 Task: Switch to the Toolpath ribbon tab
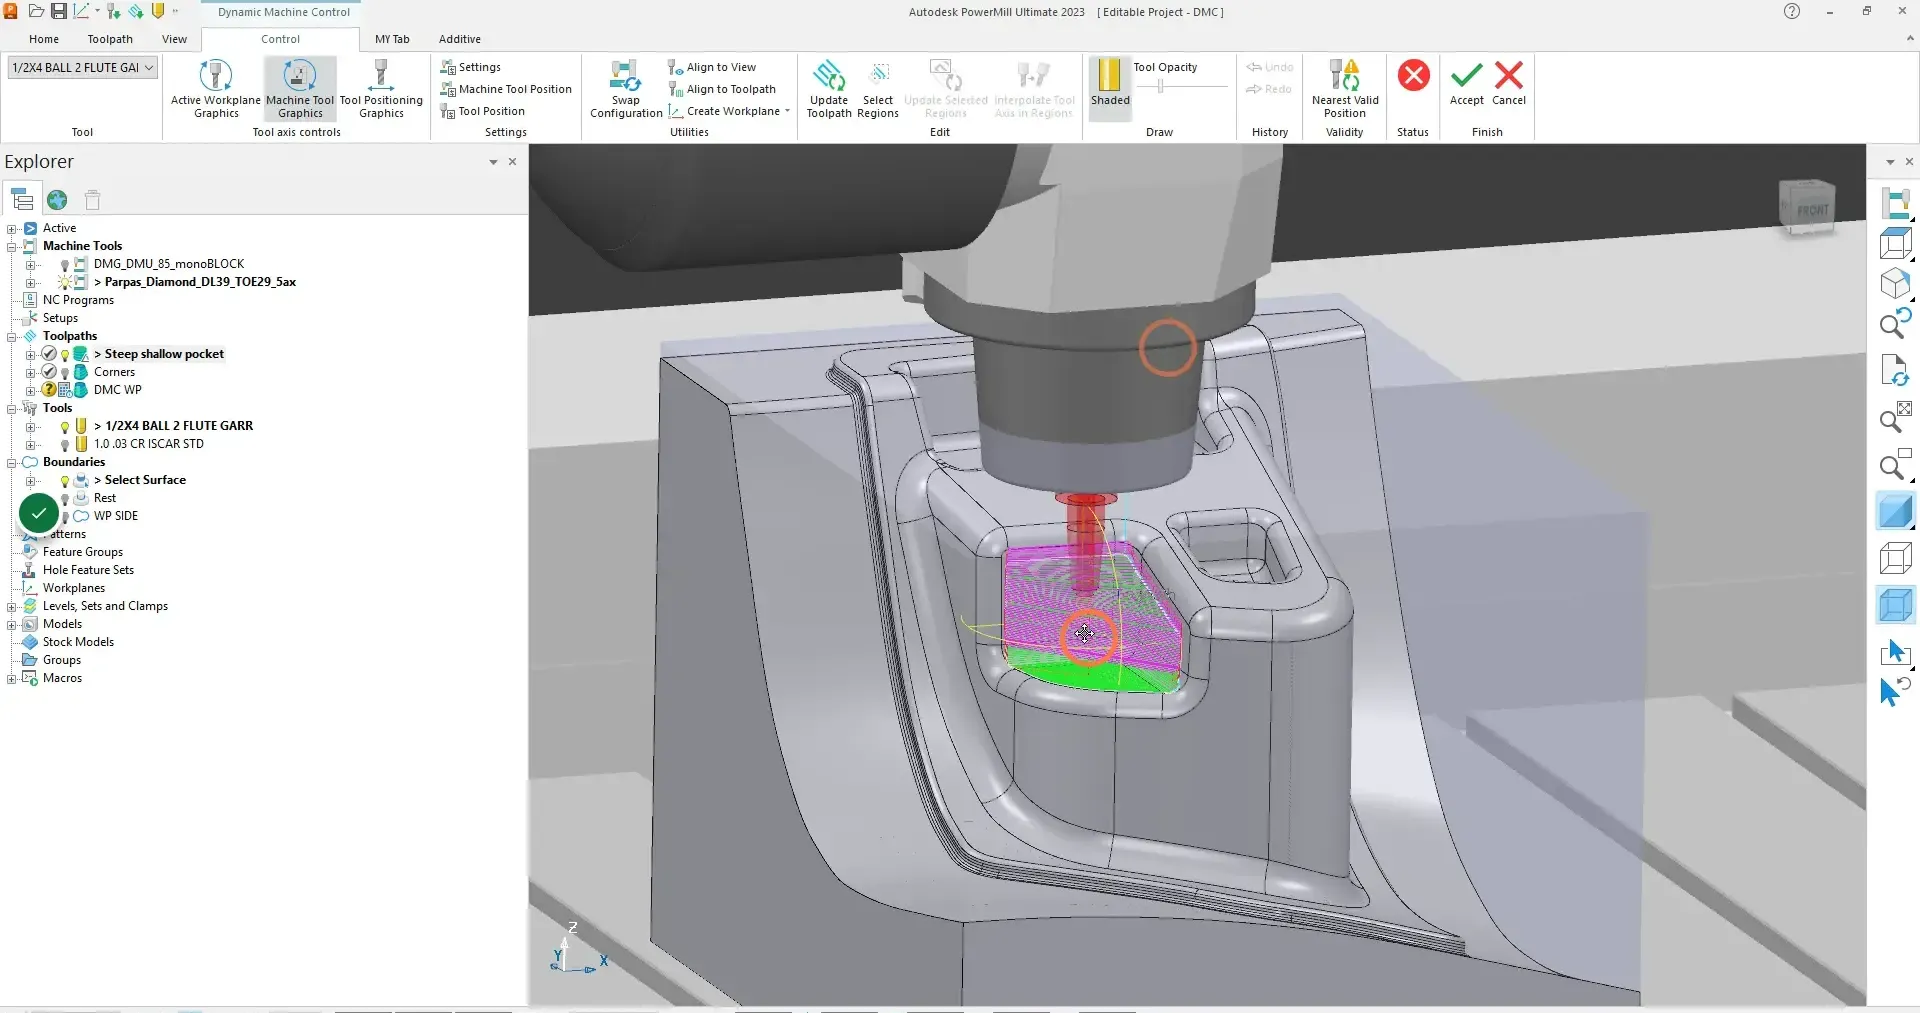coord(110,39)
